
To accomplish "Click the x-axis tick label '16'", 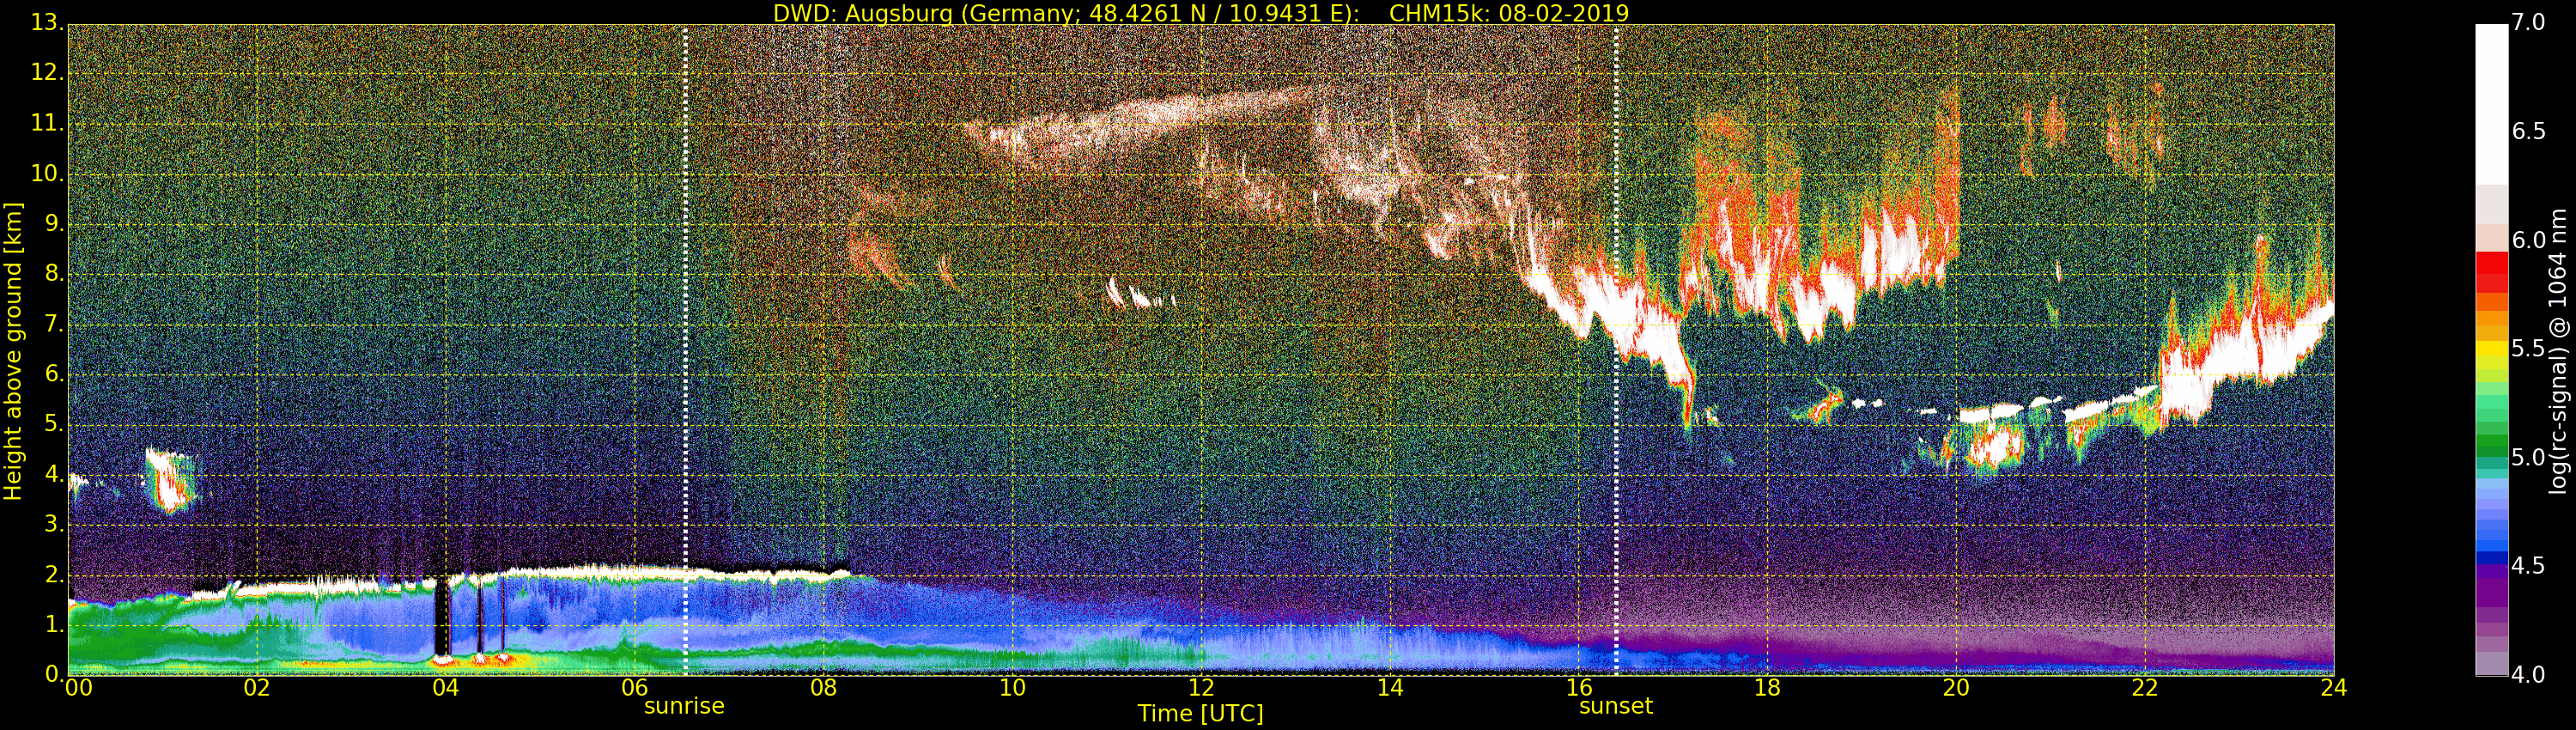I will pos(1579,687).
